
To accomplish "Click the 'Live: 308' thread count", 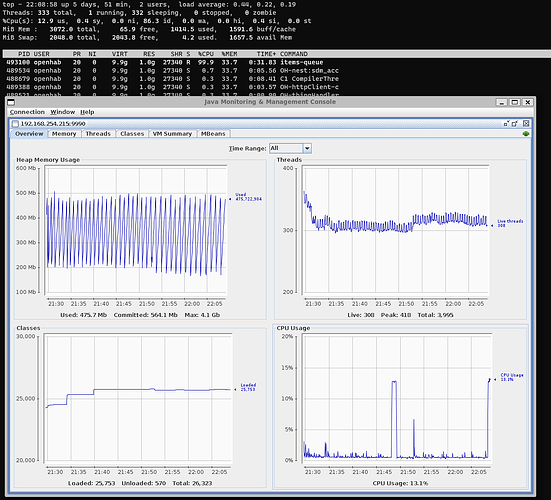I will (361, 315).
